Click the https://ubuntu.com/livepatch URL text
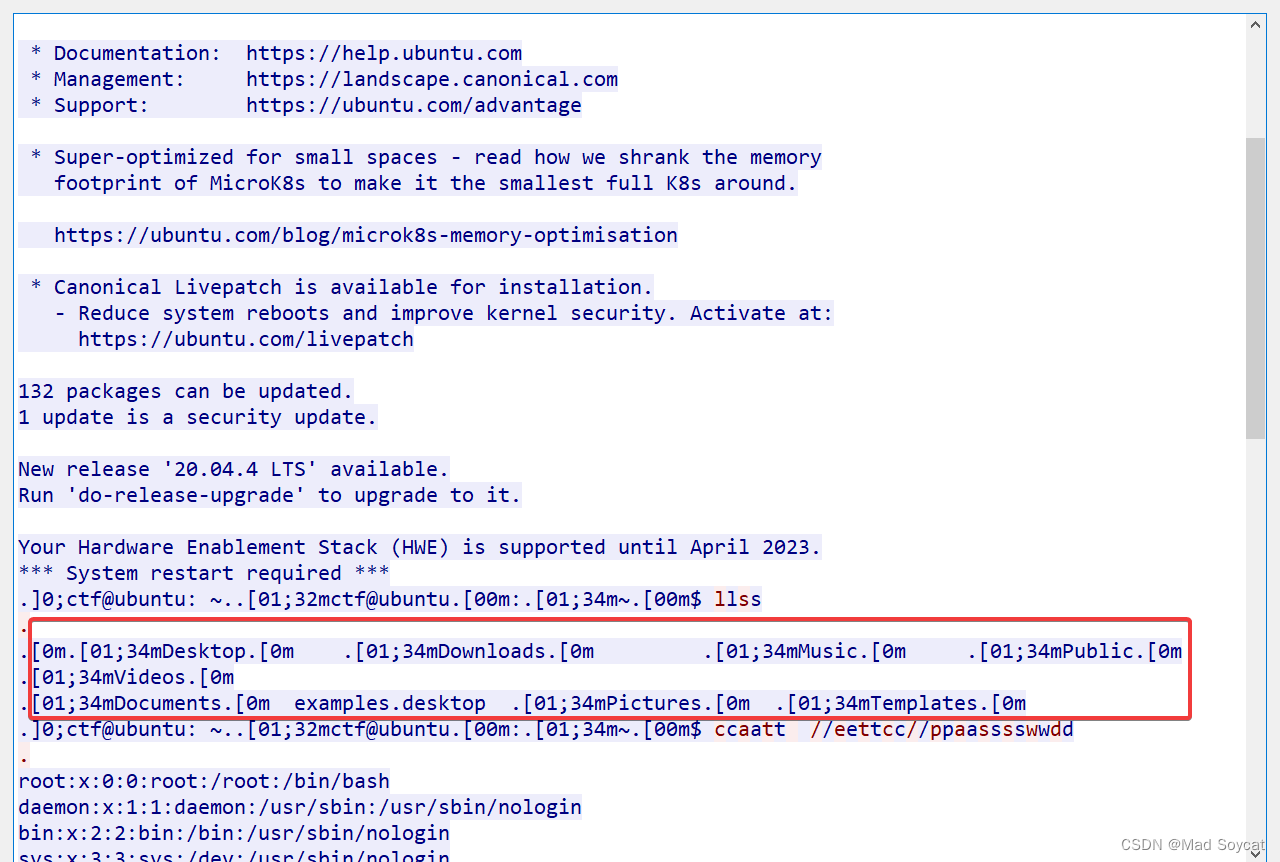 [246, 339]
